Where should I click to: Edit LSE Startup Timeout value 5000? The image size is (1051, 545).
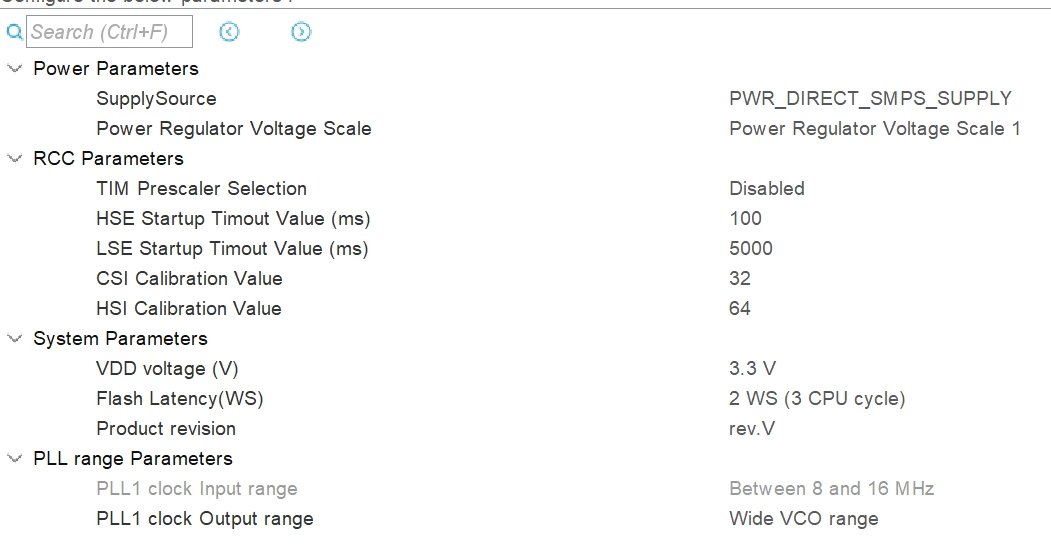(x=751, y=249)
